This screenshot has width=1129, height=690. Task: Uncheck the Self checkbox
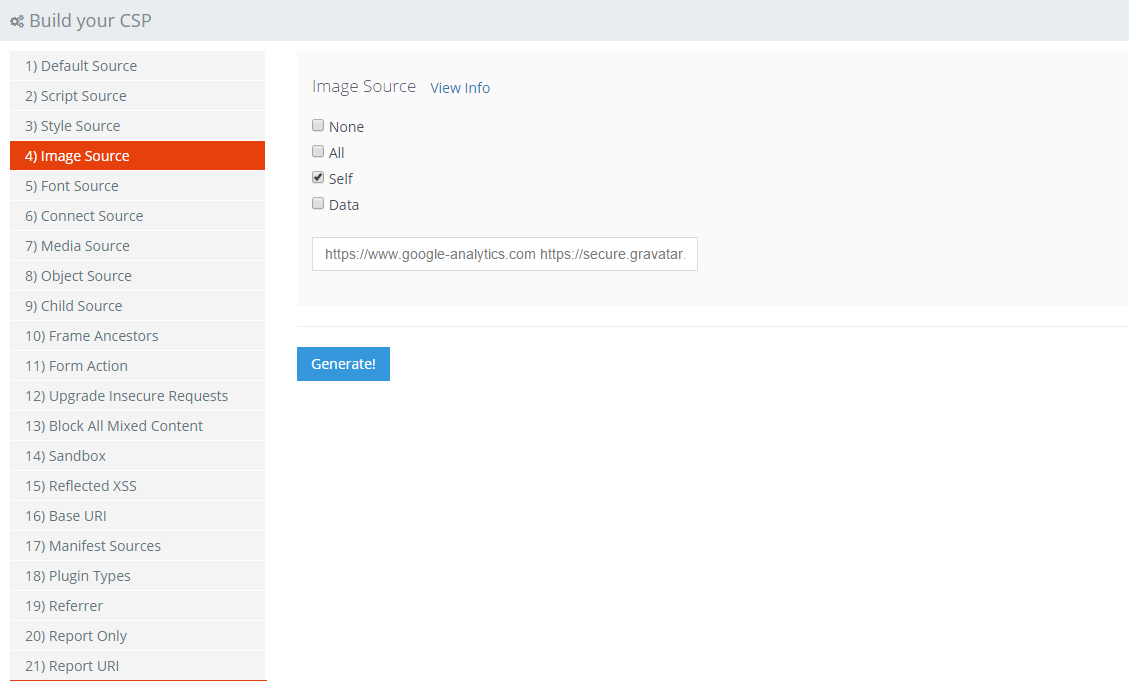click(318, 178)
